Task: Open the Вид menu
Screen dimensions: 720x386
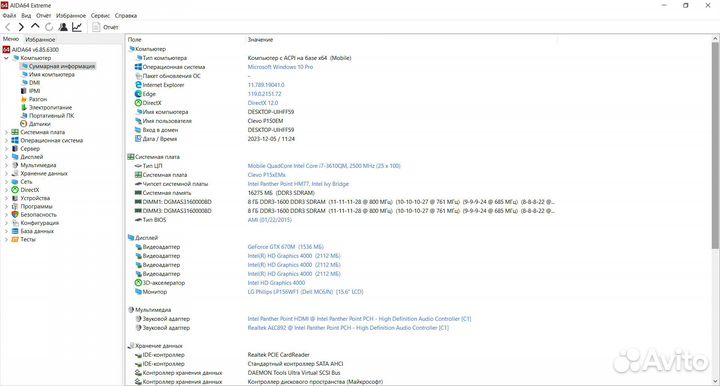Action: (x=26, y=16)
